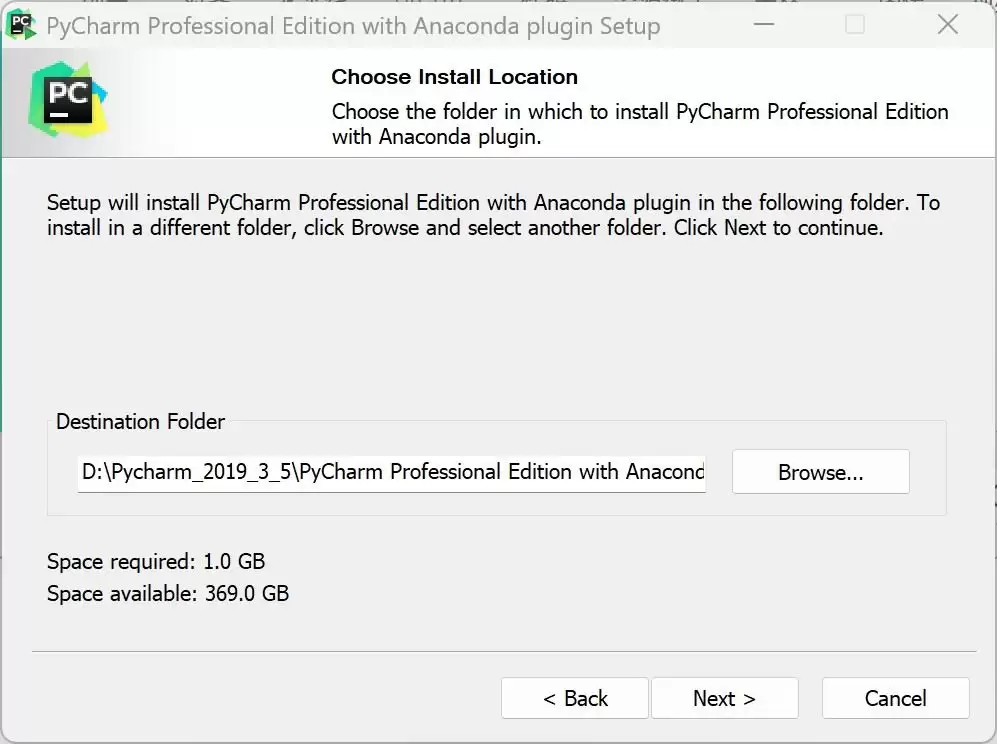Click the large PyCharm PC logo
Image resolution: width=997 pixels, height=744 pixels.
coord(68,99)
